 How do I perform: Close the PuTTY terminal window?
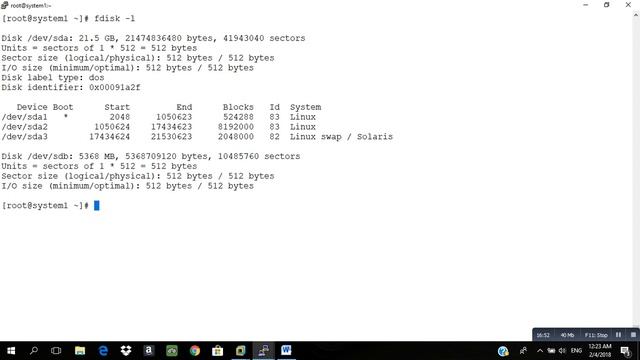pos(628,5)
